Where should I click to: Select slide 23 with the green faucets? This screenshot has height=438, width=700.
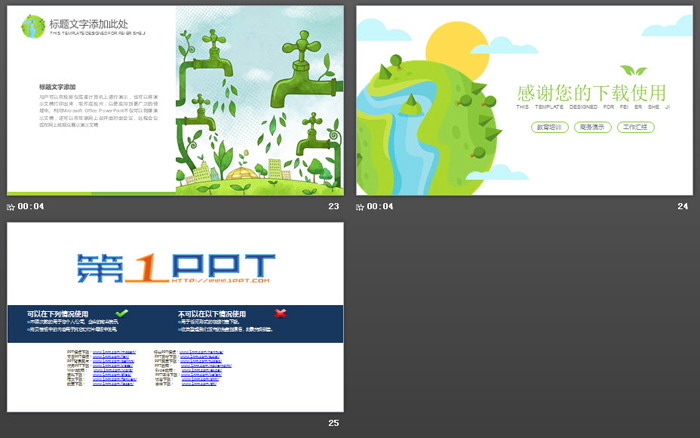point(175,100)
